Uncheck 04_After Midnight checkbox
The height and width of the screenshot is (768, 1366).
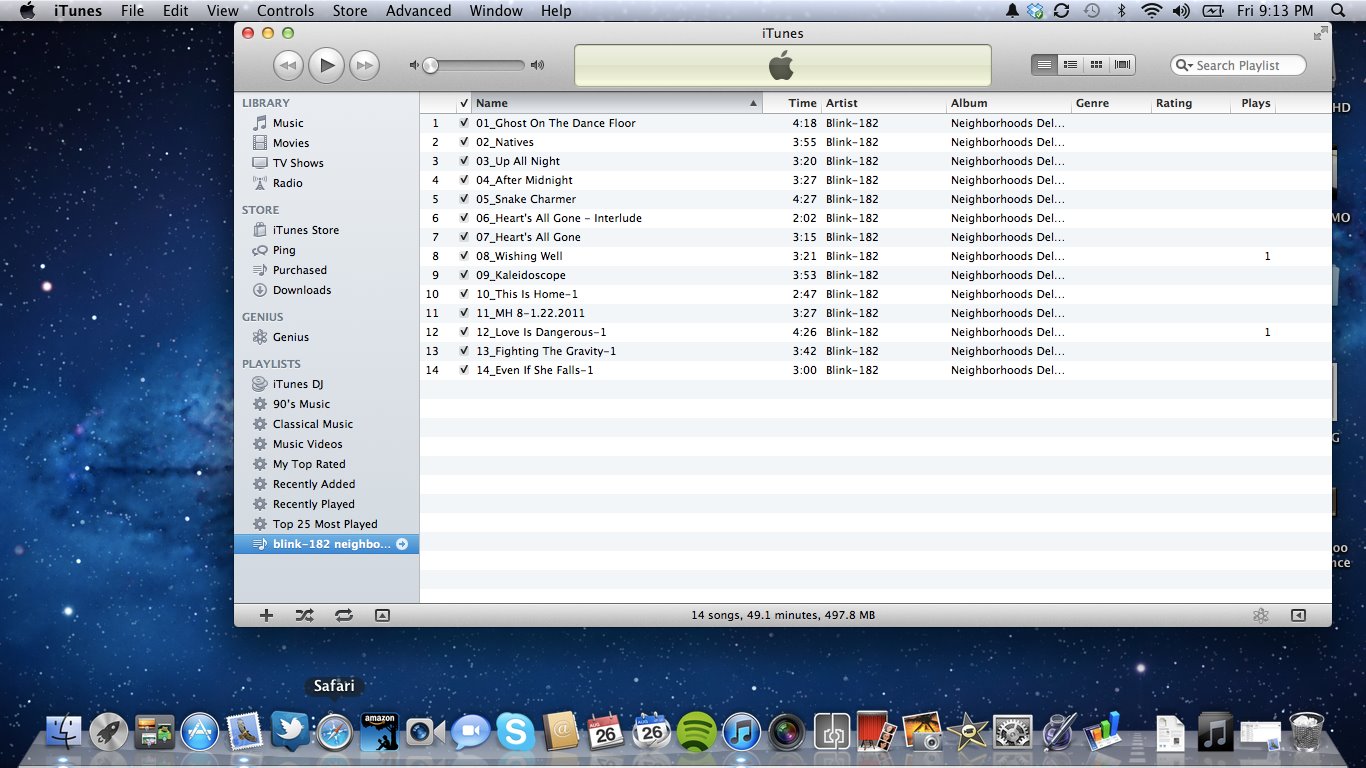click(464, 180)
